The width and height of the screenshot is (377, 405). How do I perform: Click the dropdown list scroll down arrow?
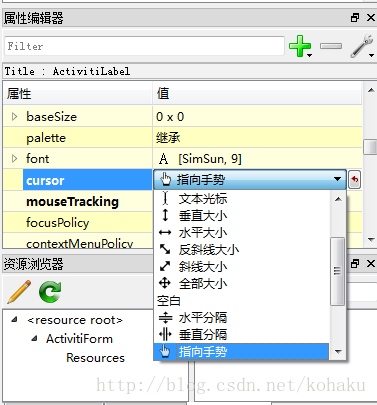coord(338,351)
